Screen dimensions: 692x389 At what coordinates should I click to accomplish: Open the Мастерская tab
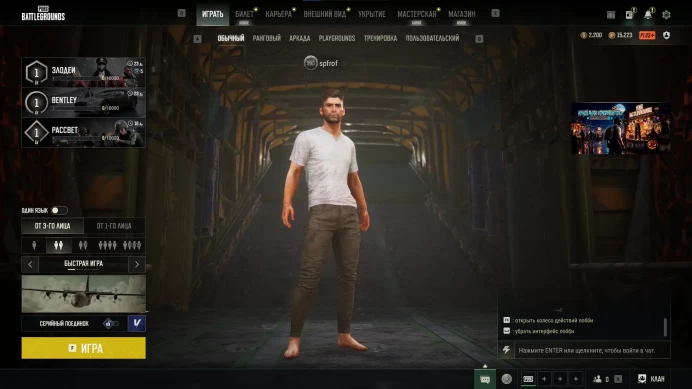pyautogui.click(x=417, y=14)
